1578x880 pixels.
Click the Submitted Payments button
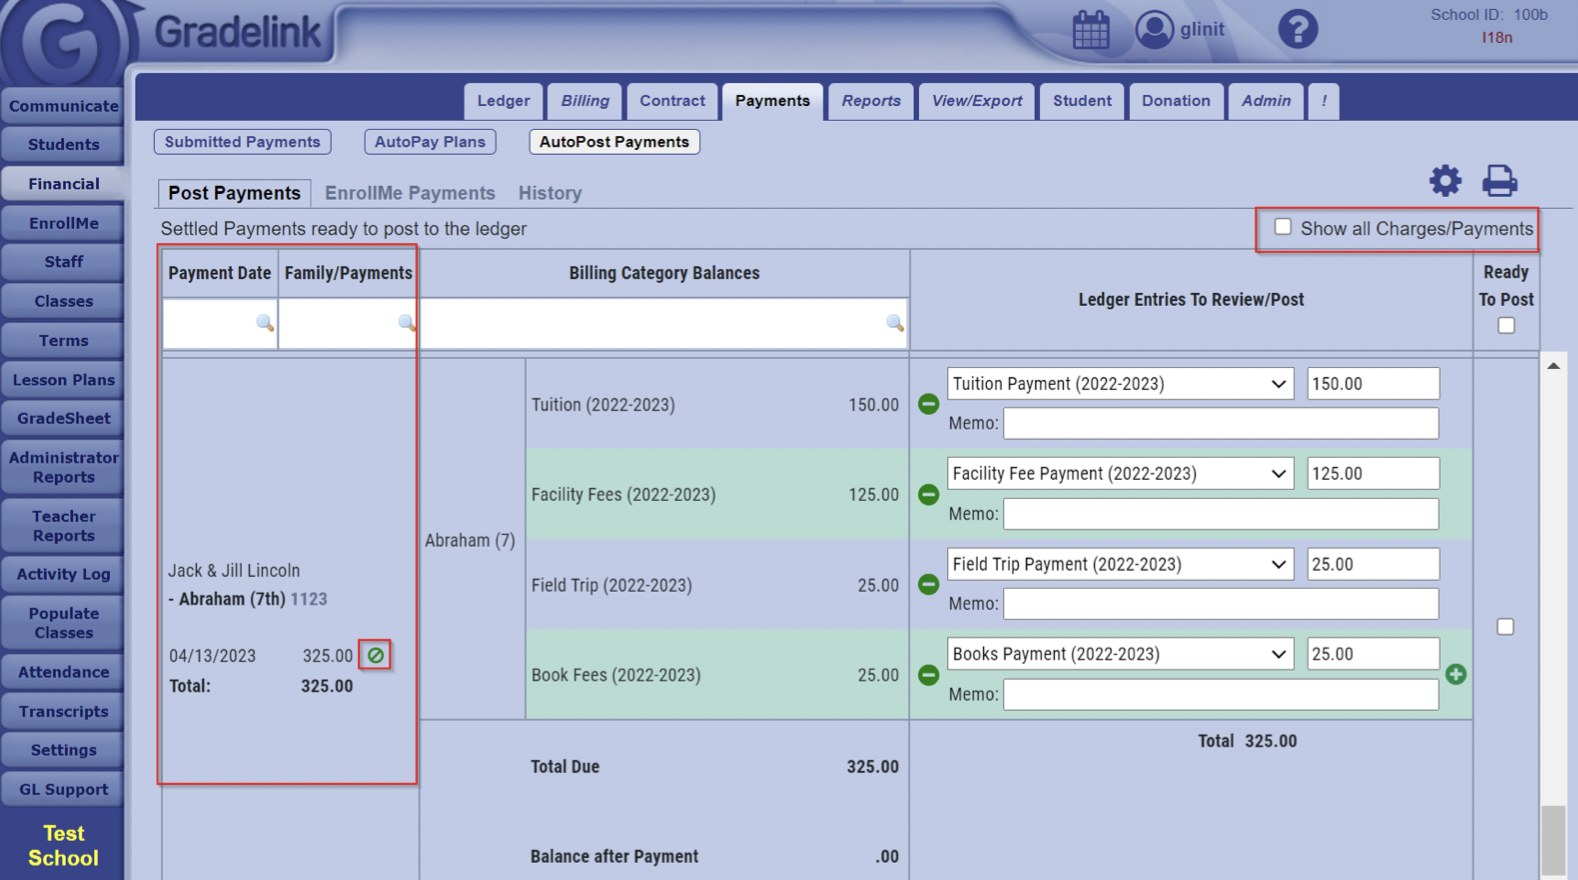242,142
